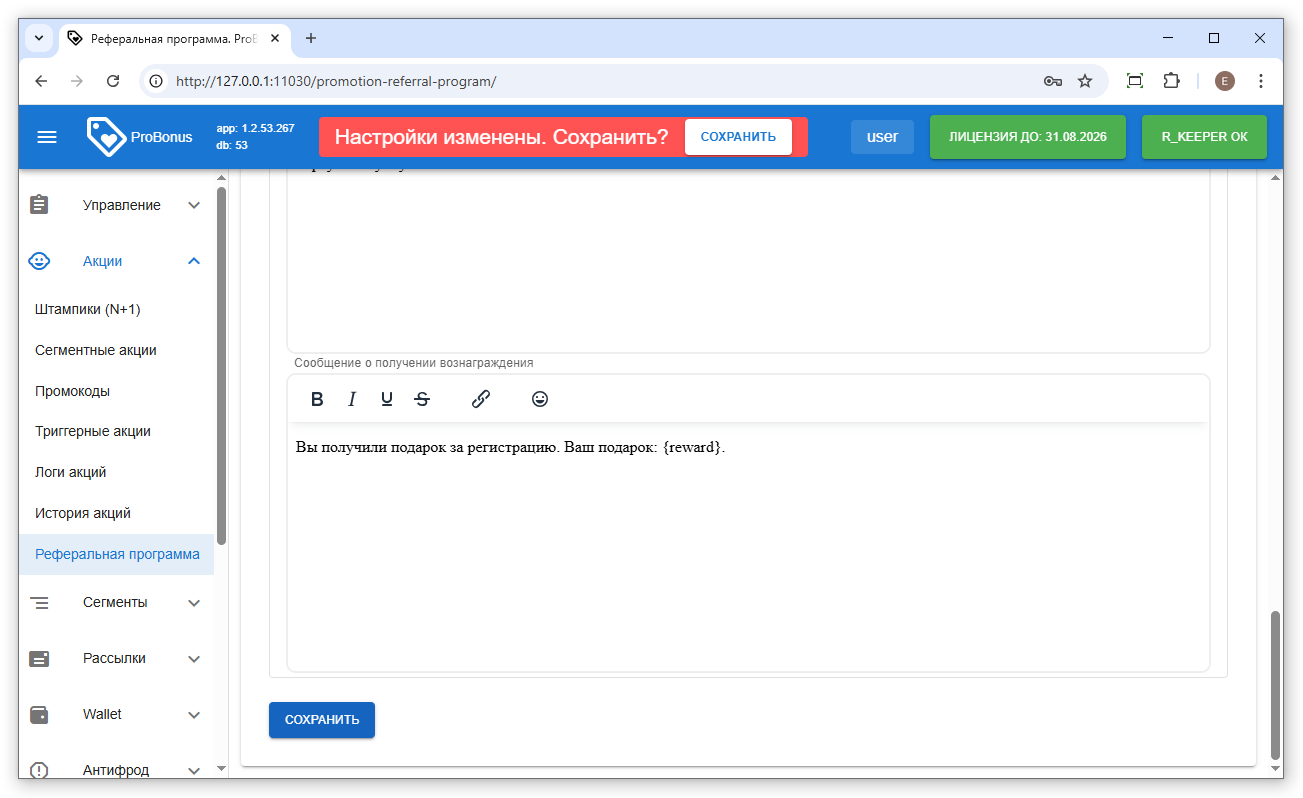
Task: Click the blue Сохранить button below the editor
Action: (x=322, y=720)
